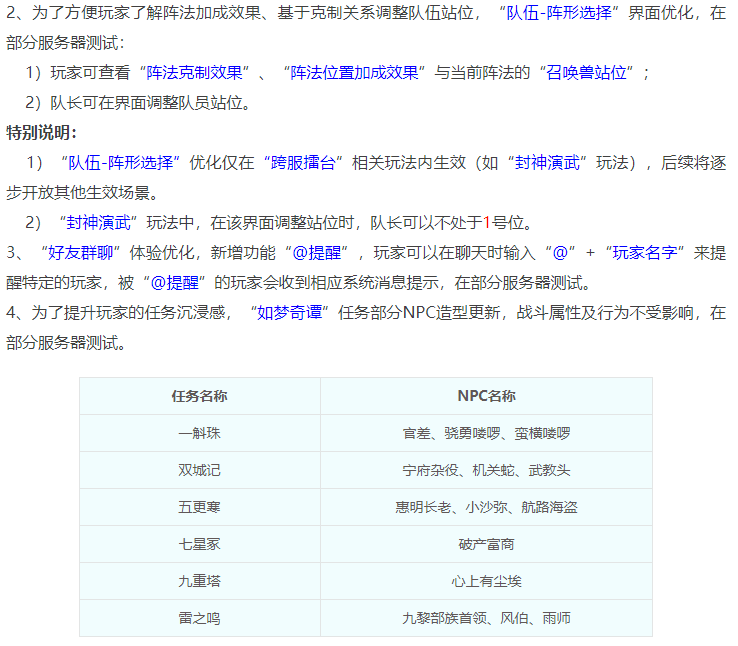Image resolution: width=738 pixels, height=646 pixels.
Task: Pick the “五更寒” task name cell
Action: [199, 507]
